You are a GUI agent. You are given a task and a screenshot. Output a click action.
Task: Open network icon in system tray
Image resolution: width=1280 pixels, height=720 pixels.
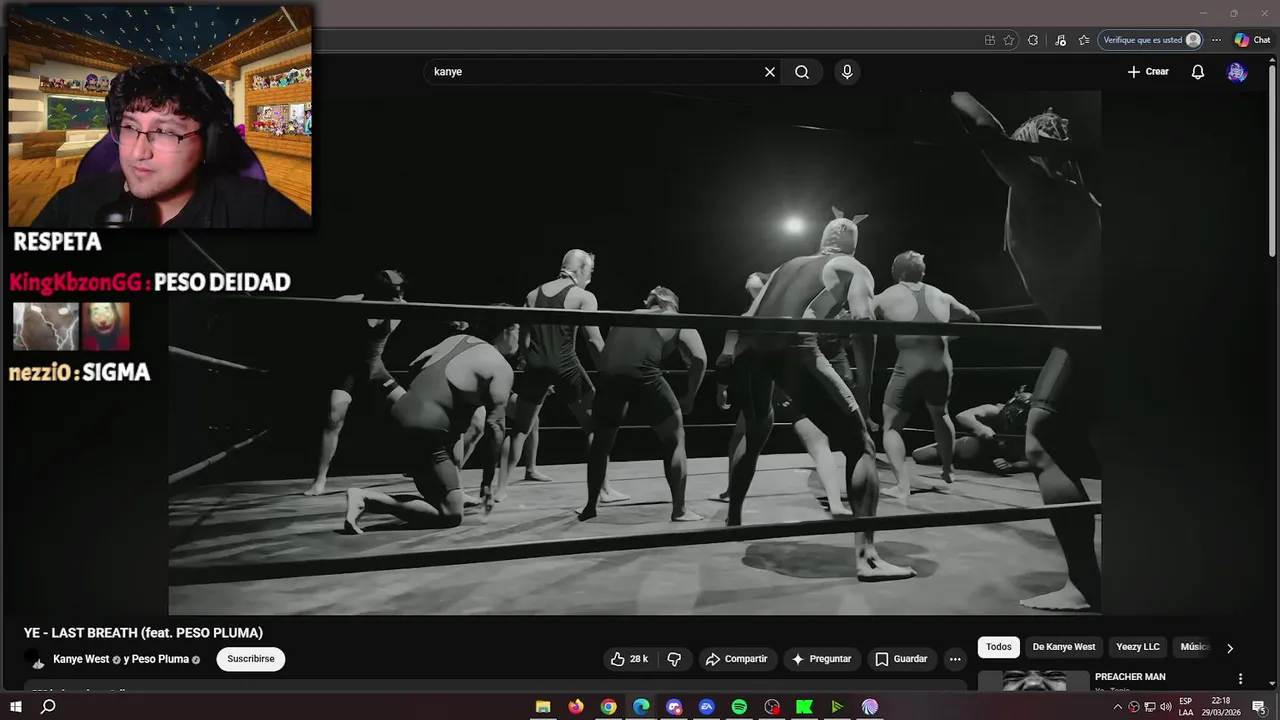(1149, 707)
